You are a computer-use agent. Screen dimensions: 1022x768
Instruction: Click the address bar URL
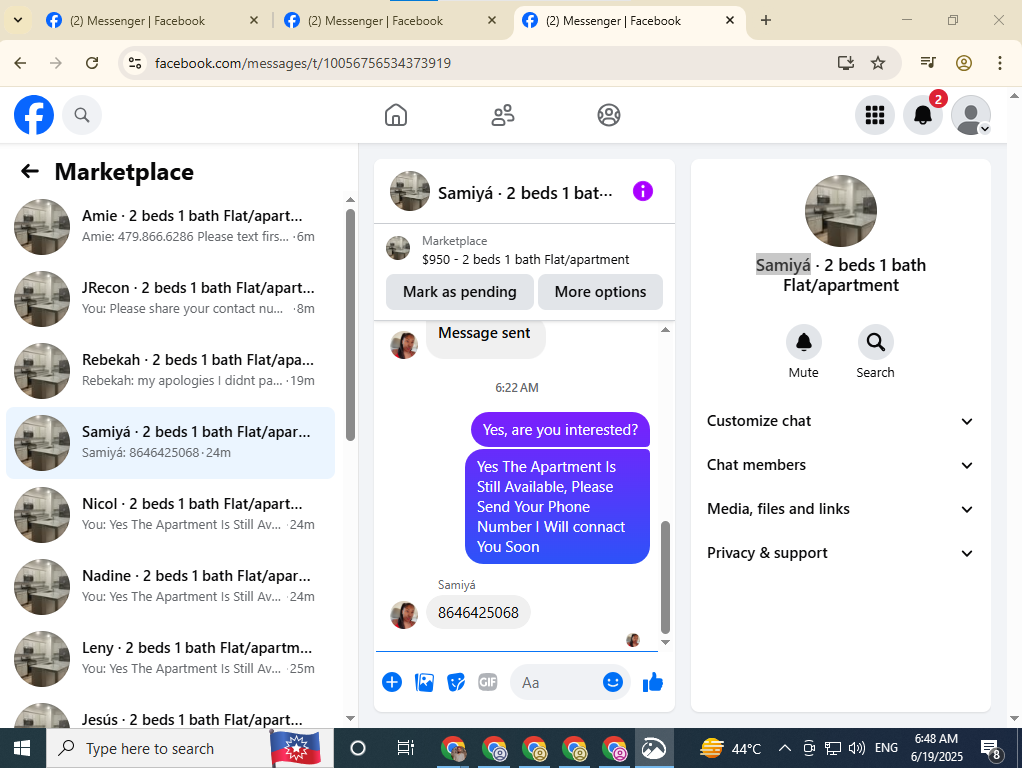303,63
